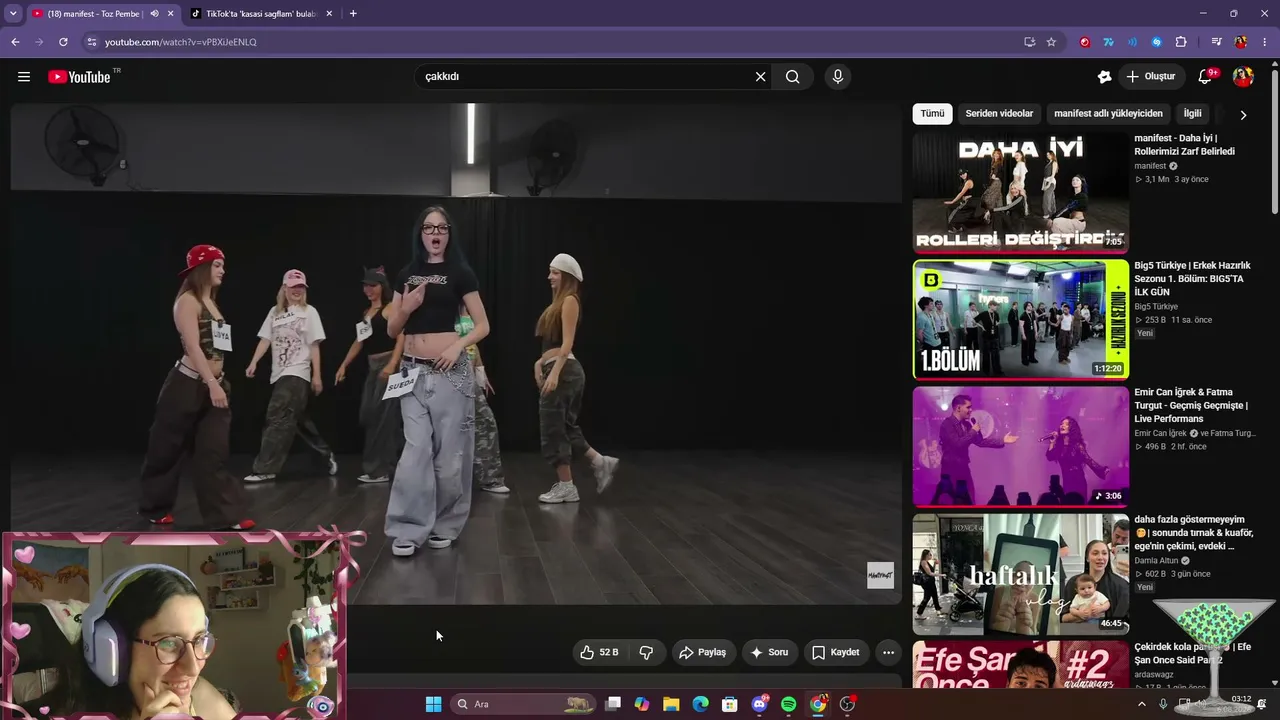
Task: Open the Chrome three-dot menu
Action: point(1265,42)
